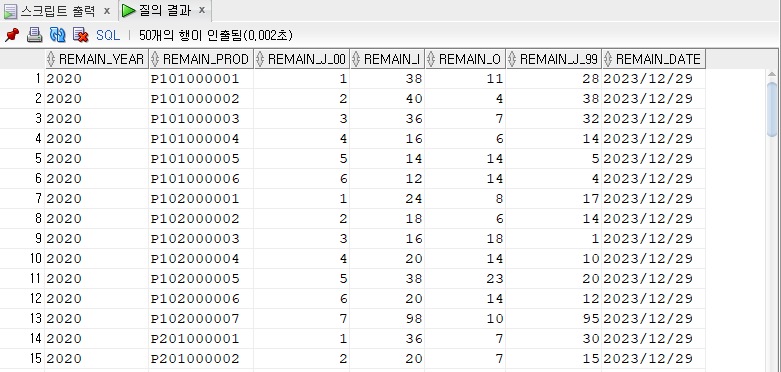
Task: Click REMAIN_O value 11 in row 1
Action: [465, 79]
